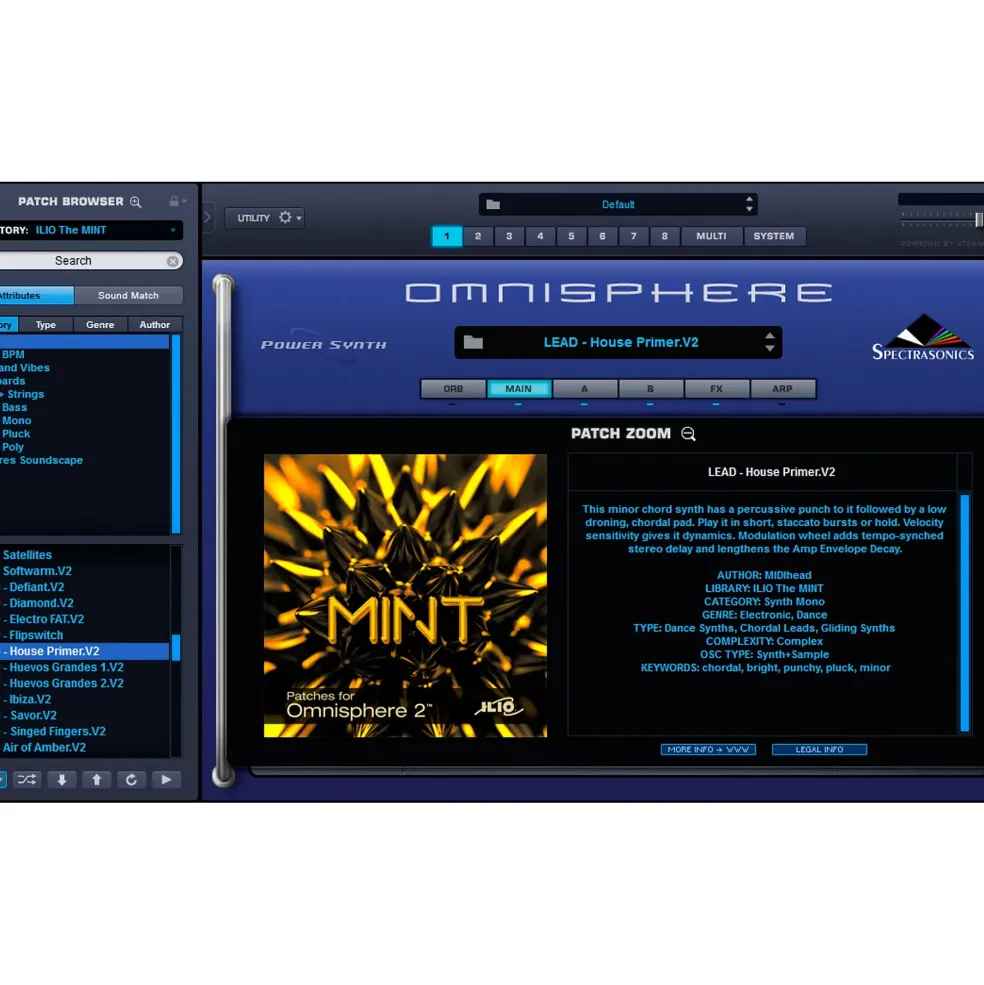
Task: Click the folder icon beside Default multi
Action: coord(493,204)
